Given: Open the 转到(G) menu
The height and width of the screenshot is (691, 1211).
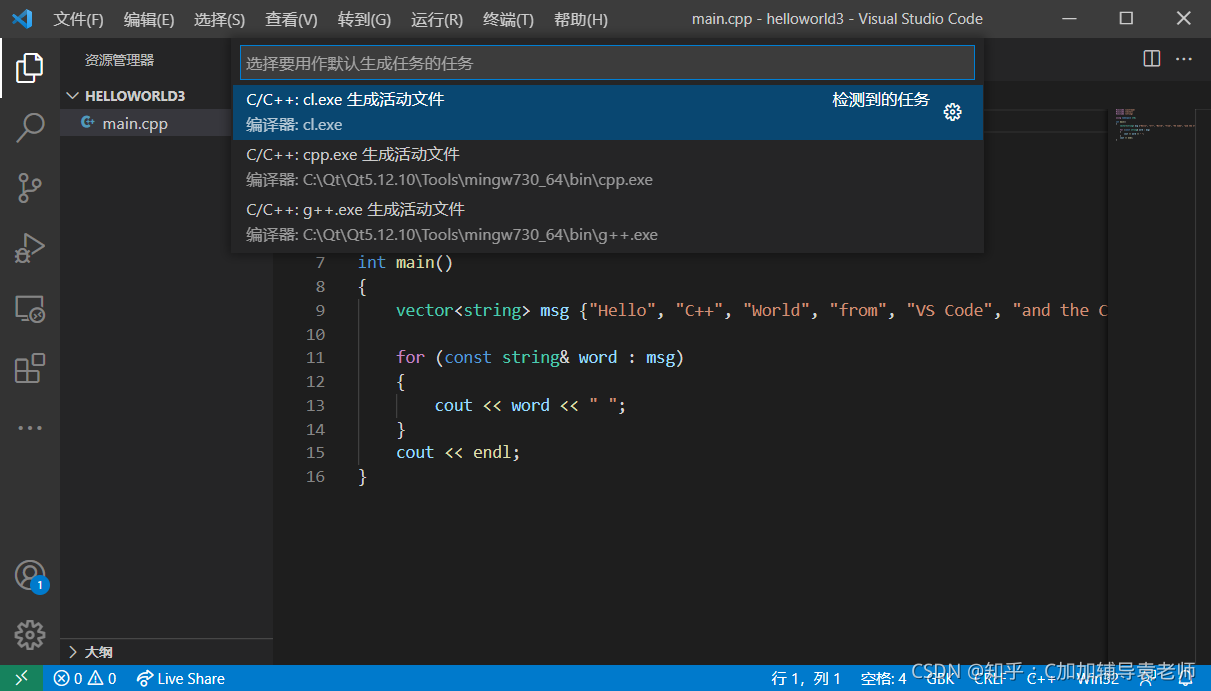Looking at the screenshot, I should pyautogui.click(x=364, y=19).
